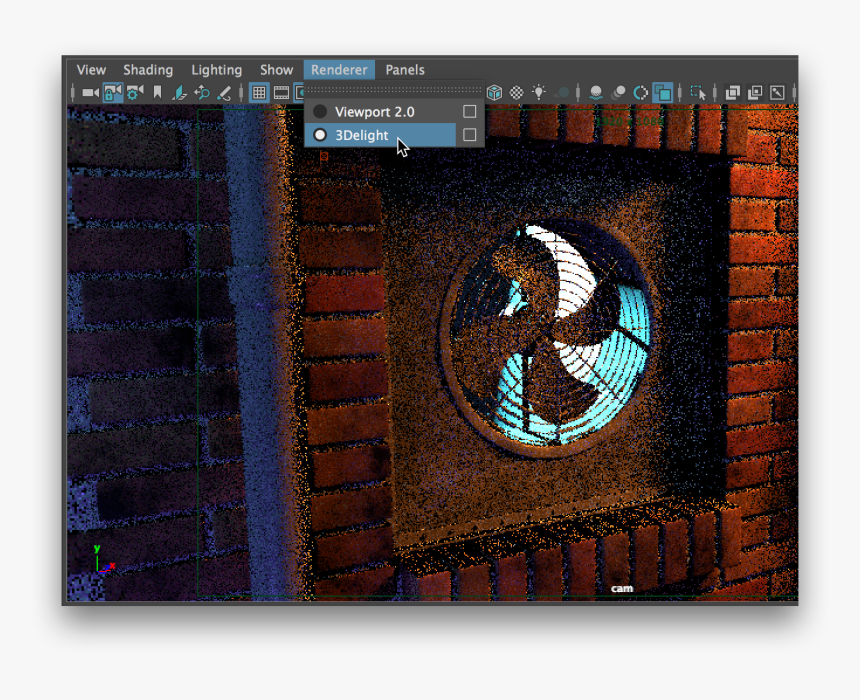This screenshot has height=700, width=860.
Task: Click the Isolate Select icon
Action: 698,93
